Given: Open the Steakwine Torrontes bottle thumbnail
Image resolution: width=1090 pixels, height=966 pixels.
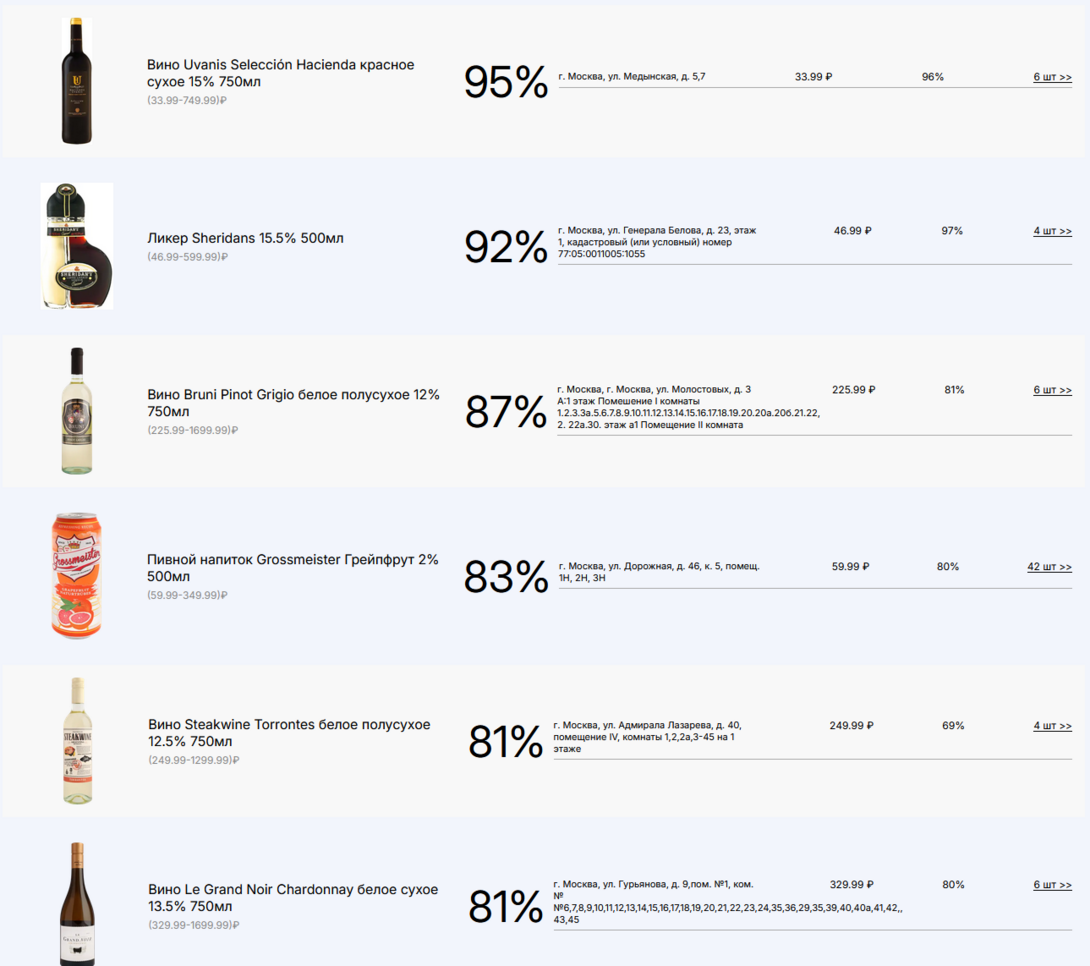Looking at the screenshot, I should coord(77,741).
